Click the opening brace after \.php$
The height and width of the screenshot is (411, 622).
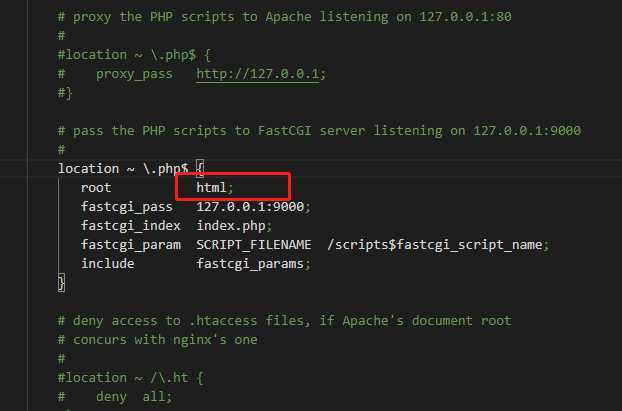200,169
